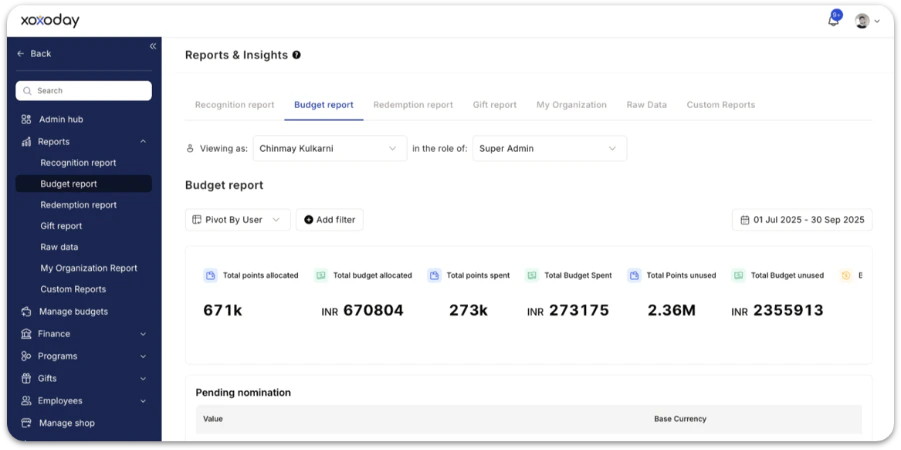The height and width of the screenshot is (450, 901).
Task: Open the user profile avatar menu
Action: pos(862,21)
